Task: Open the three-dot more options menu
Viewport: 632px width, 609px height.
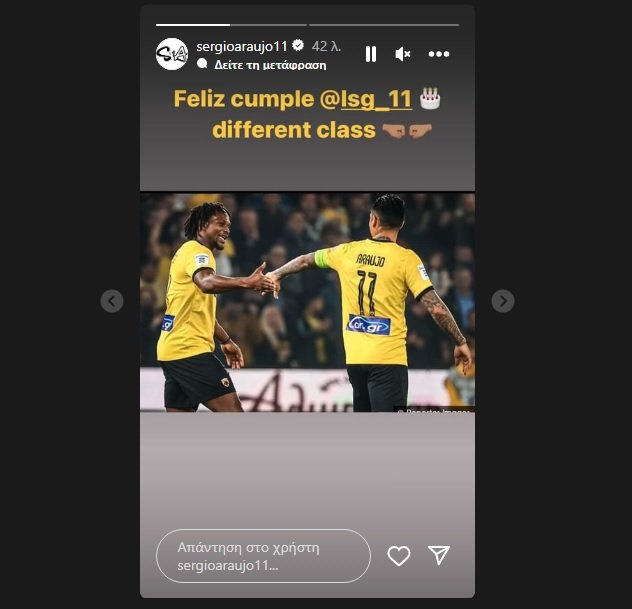Action: 439,54
